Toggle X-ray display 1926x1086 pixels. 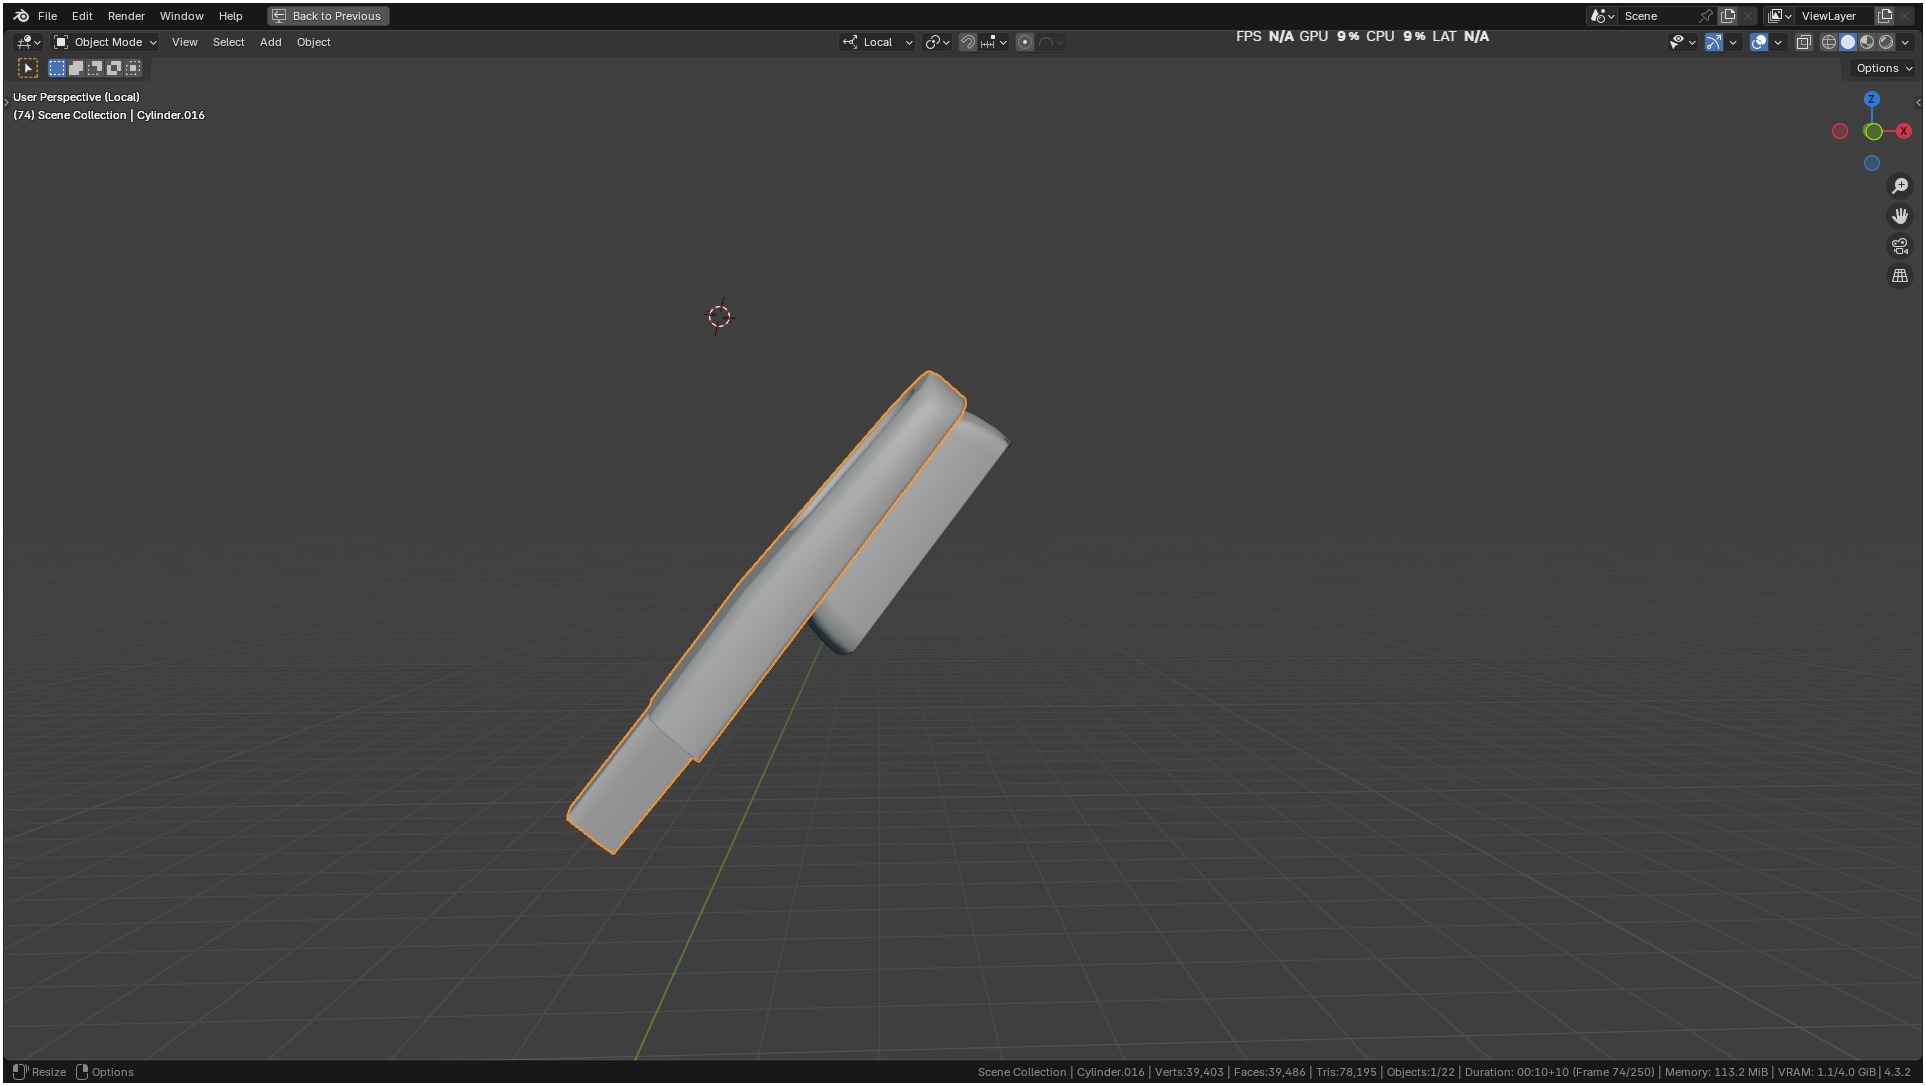click(x=1804, y=42)
